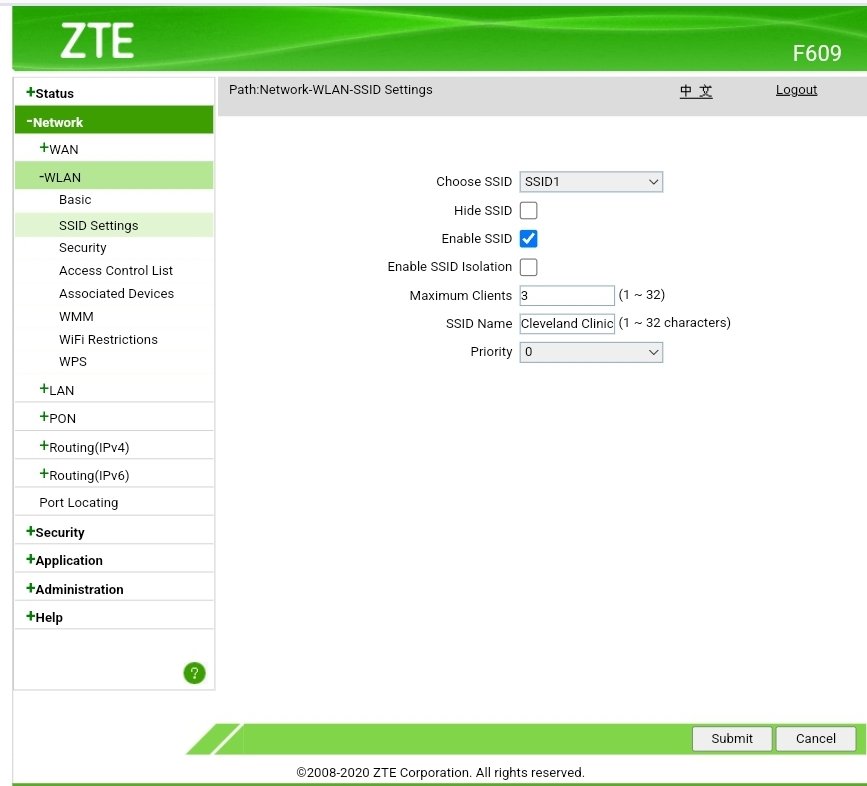Open the Priority dropdown
867x786 pixels.
coord(591,352)
